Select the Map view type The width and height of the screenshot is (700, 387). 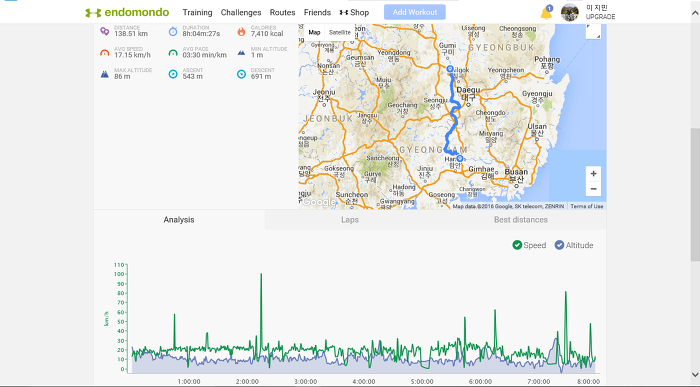(x=314, y=32)
